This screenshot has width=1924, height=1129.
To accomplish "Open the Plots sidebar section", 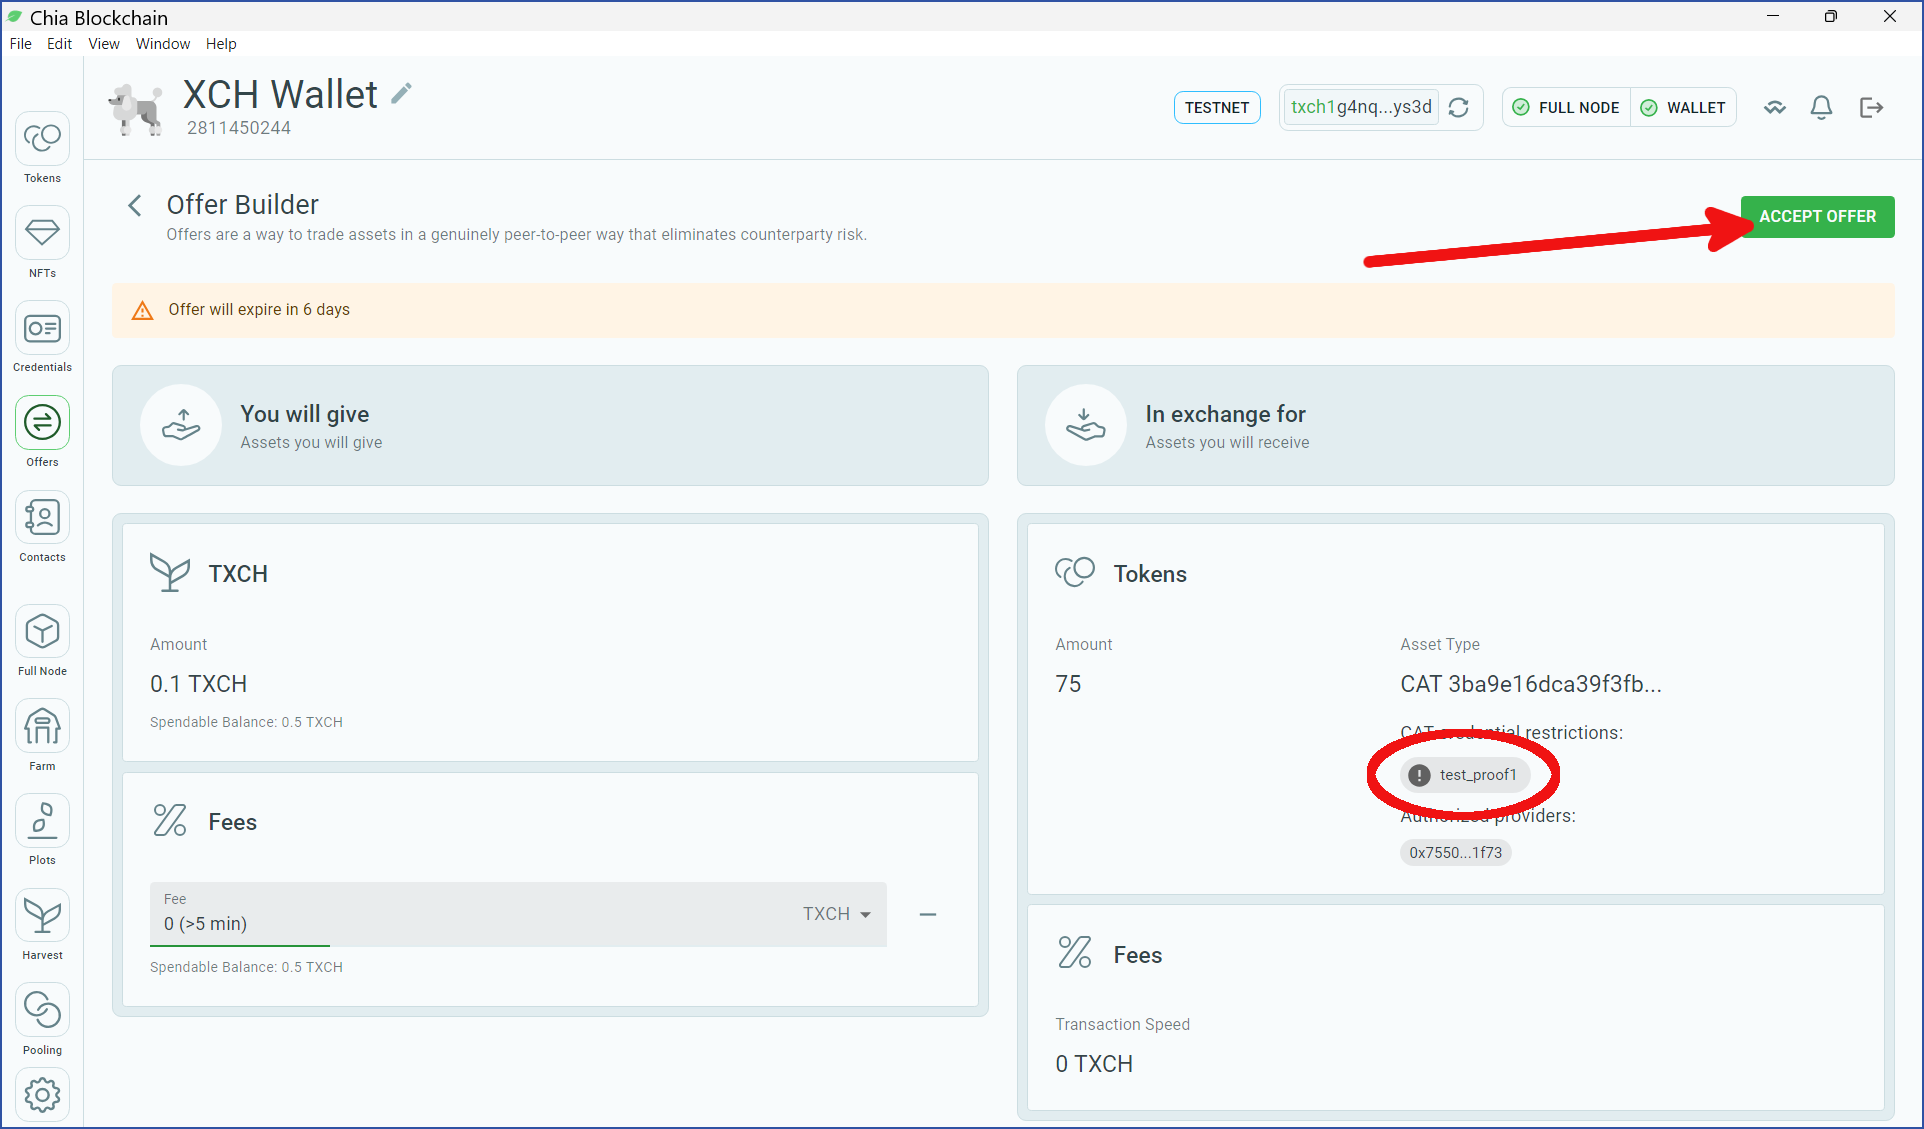I will pos(42,830).
